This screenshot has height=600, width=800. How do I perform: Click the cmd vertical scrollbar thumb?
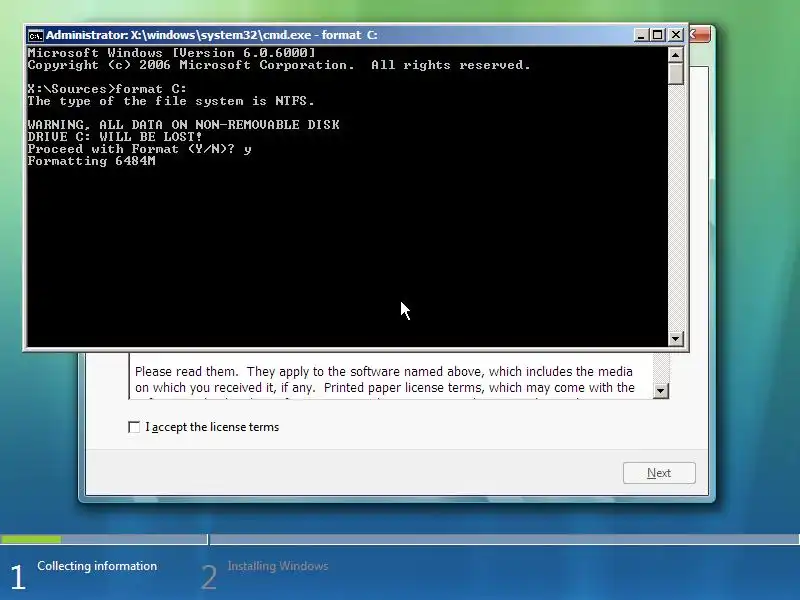point(676,73)
